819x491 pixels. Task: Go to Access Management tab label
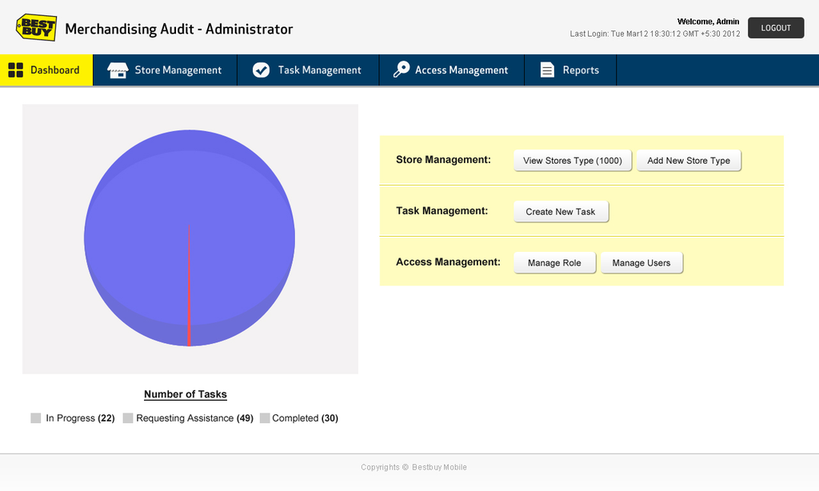[461, 70]
